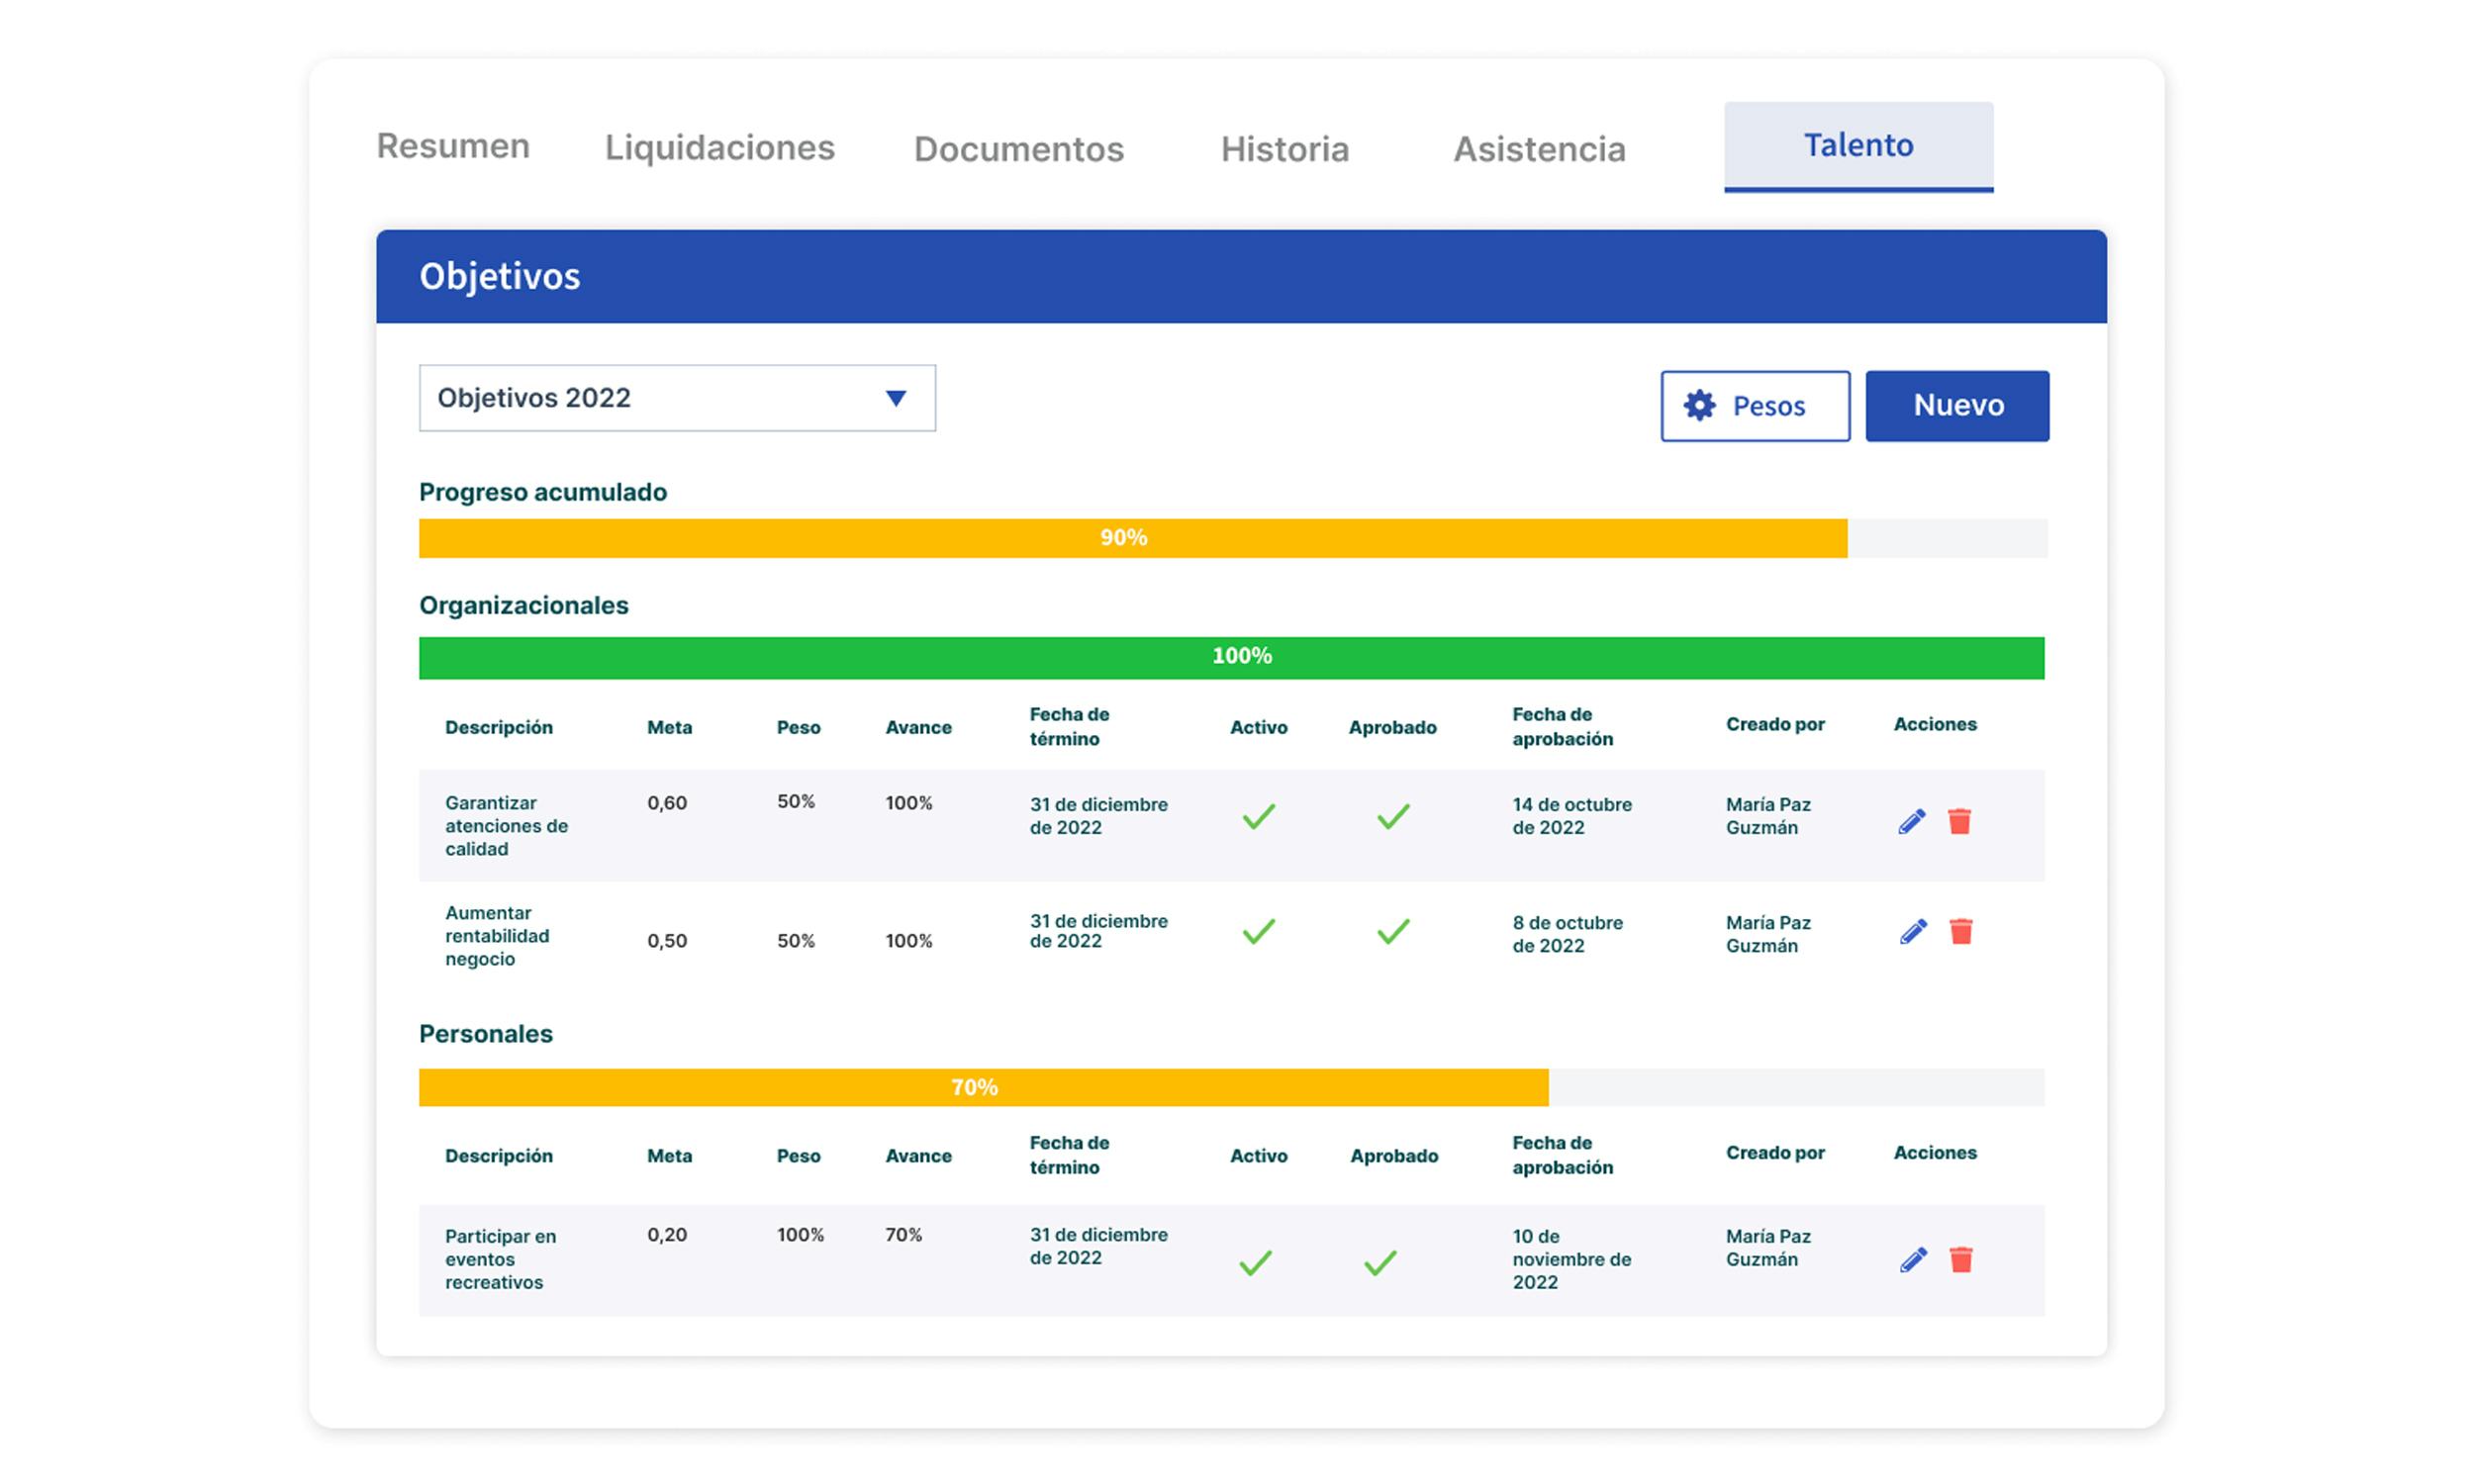Edit the 'Garantizar atenciones de calidad' objective
The image size is (2474, 1484).
(x=1913, y=820)
